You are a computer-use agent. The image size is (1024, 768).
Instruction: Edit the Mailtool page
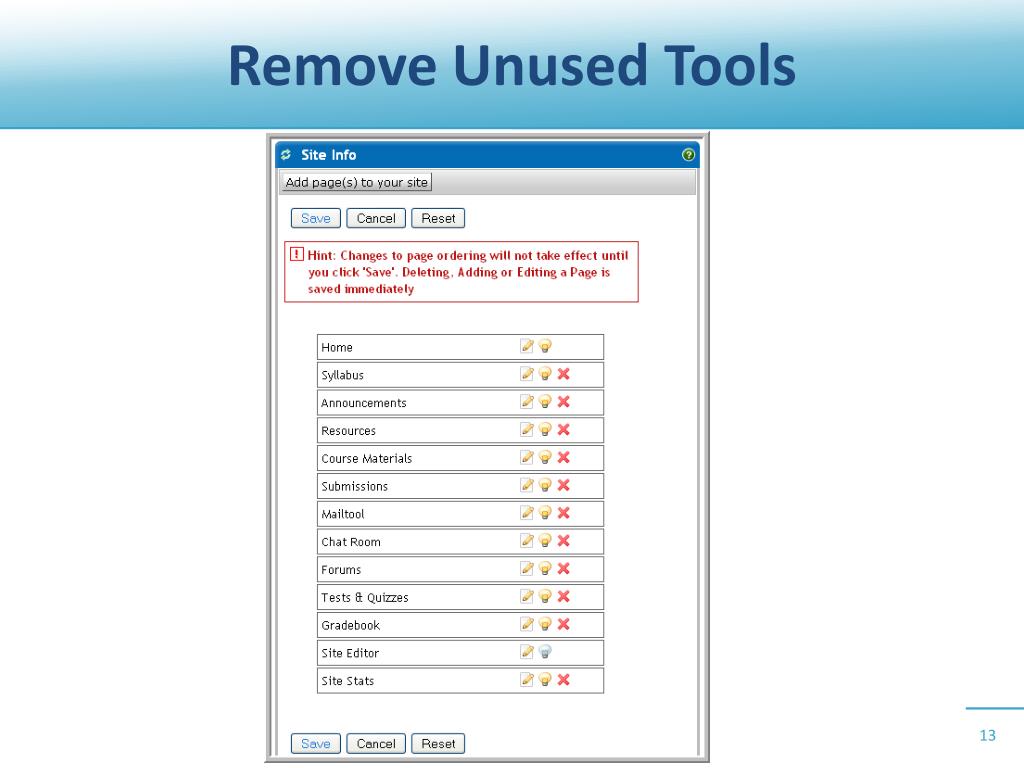[527, 513]
